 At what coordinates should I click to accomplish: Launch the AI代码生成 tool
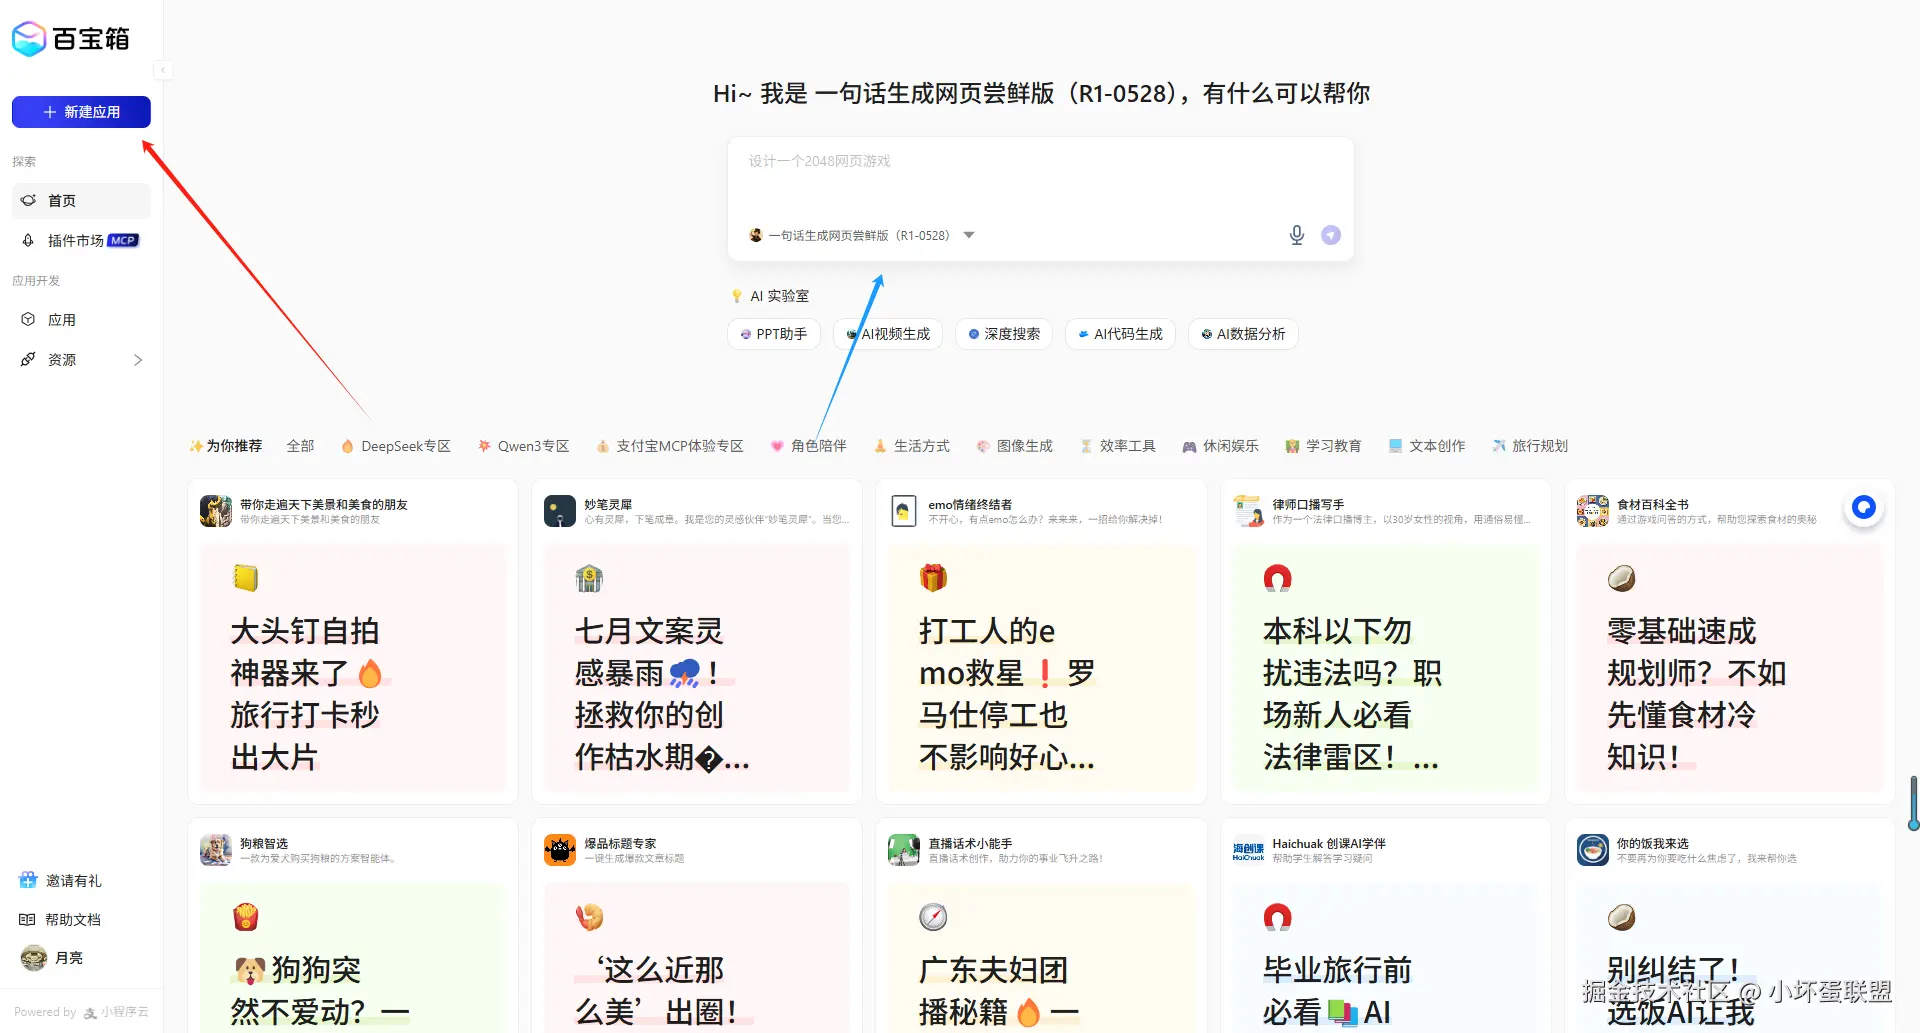1120,334
